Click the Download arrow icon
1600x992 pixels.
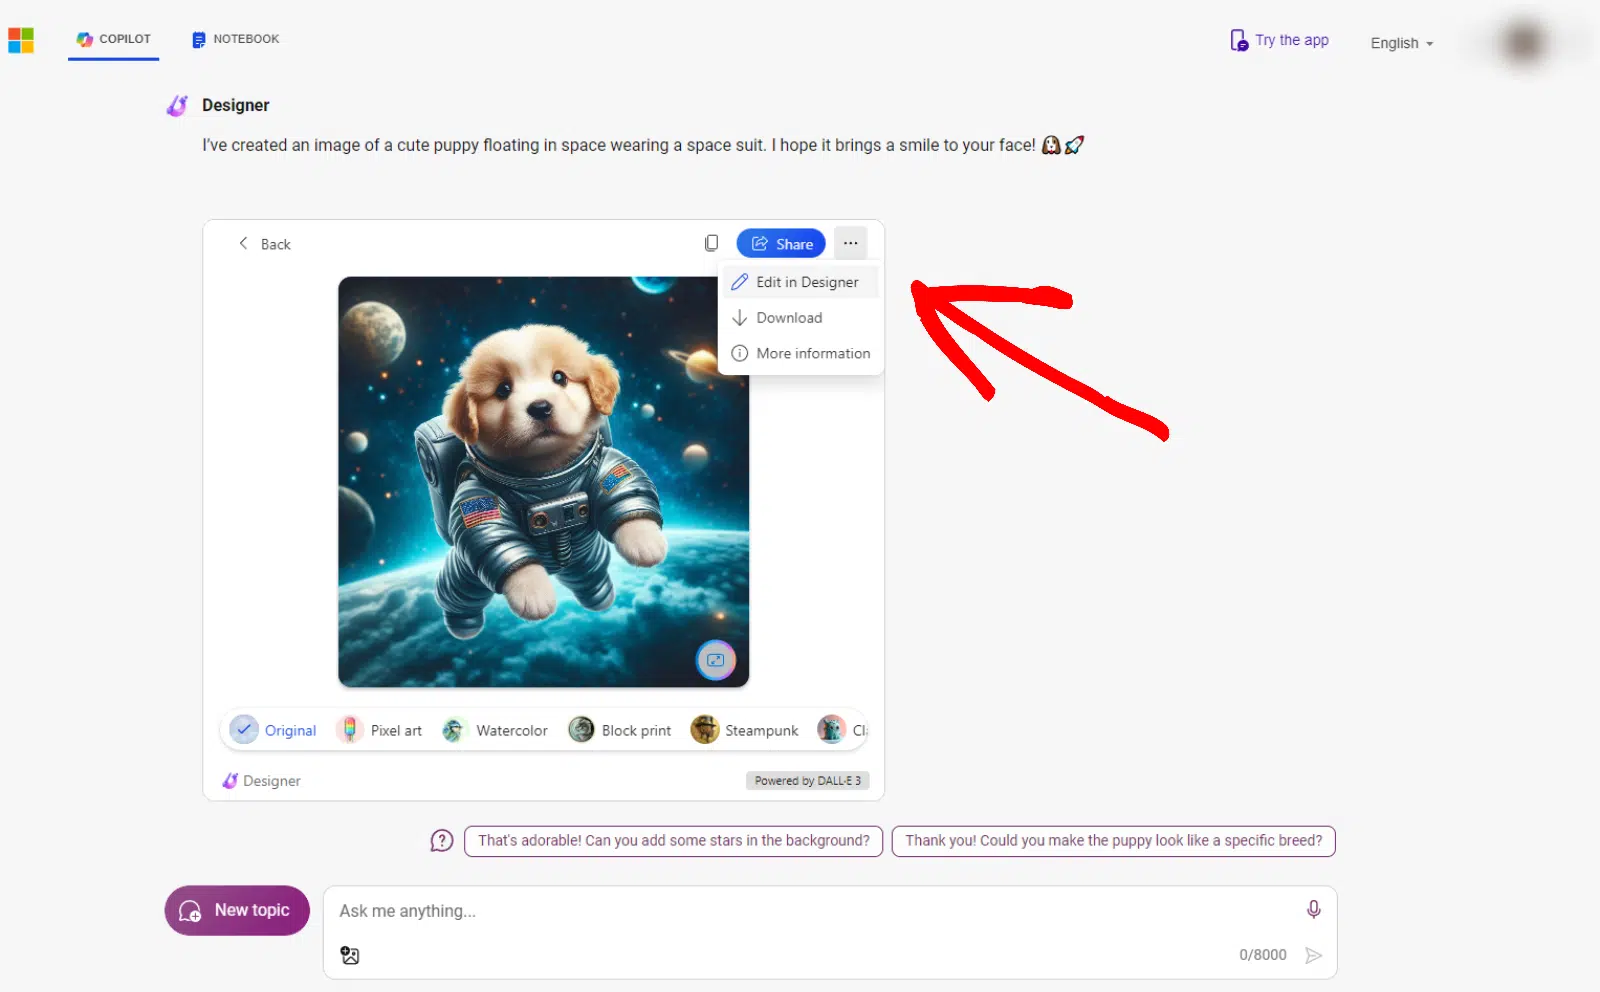740,318
